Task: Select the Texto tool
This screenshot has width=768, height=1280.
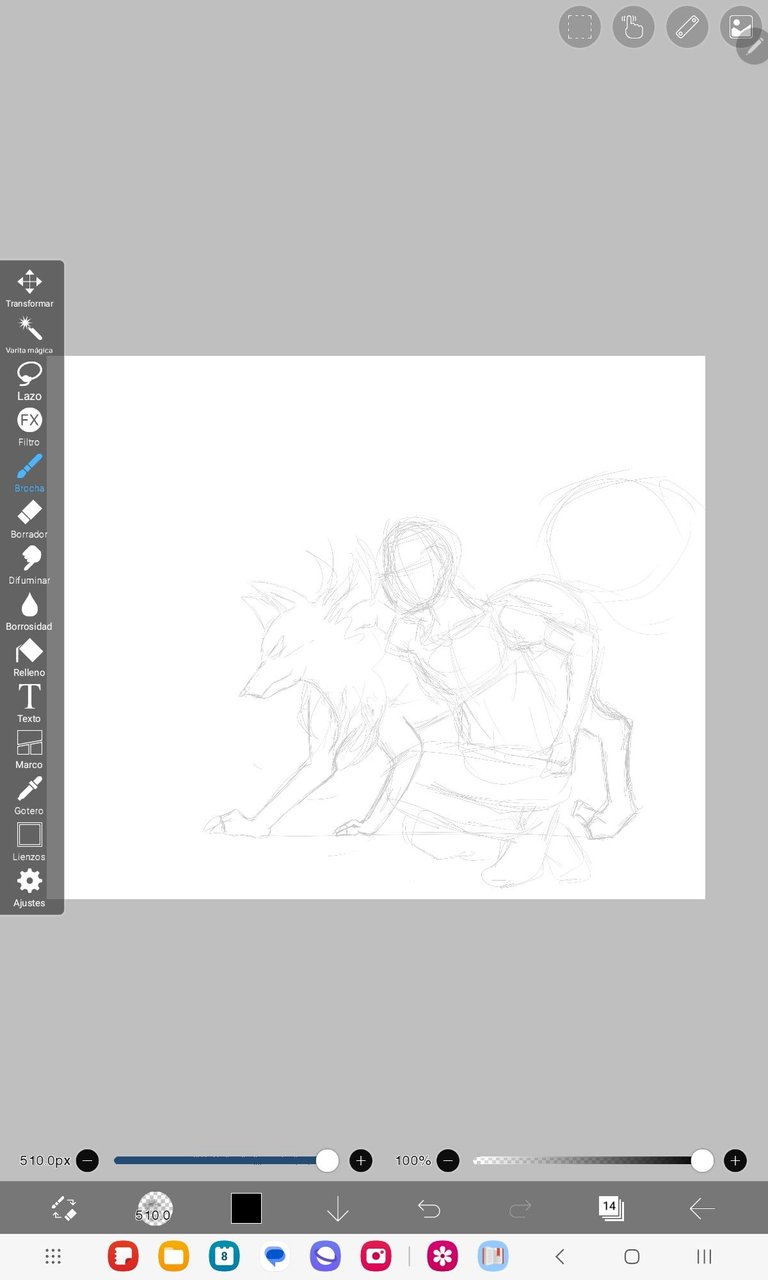Action: click(30, 703)
